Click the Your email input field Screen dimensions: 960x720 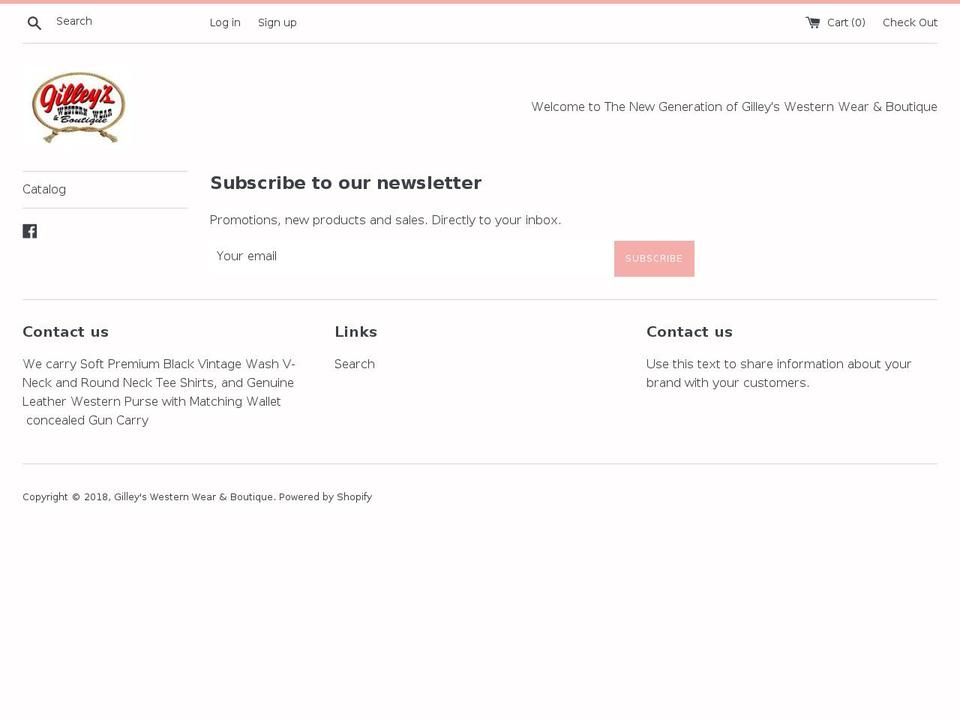tap(411, 257)
